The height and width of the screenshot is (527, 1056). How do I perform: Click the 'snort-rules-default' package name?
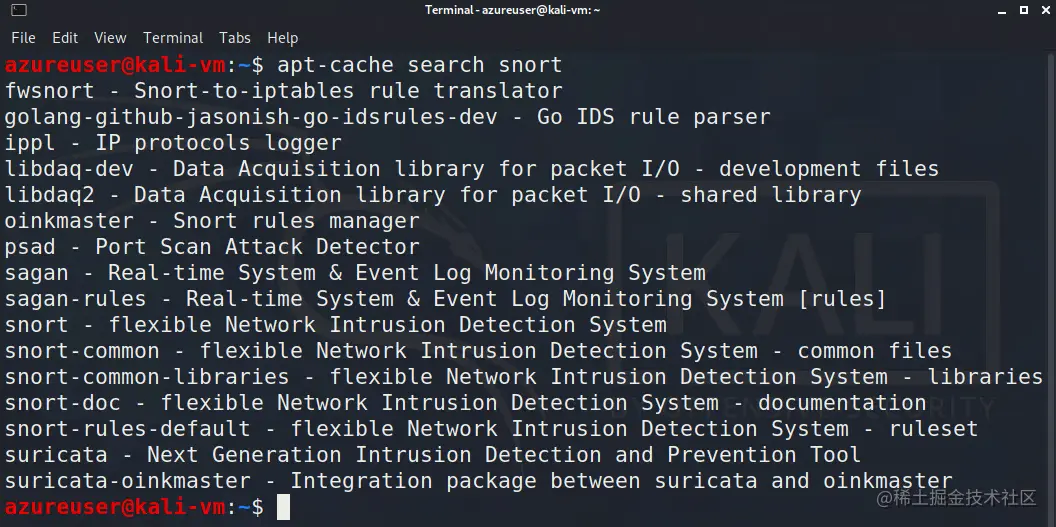tap(127, 429)
